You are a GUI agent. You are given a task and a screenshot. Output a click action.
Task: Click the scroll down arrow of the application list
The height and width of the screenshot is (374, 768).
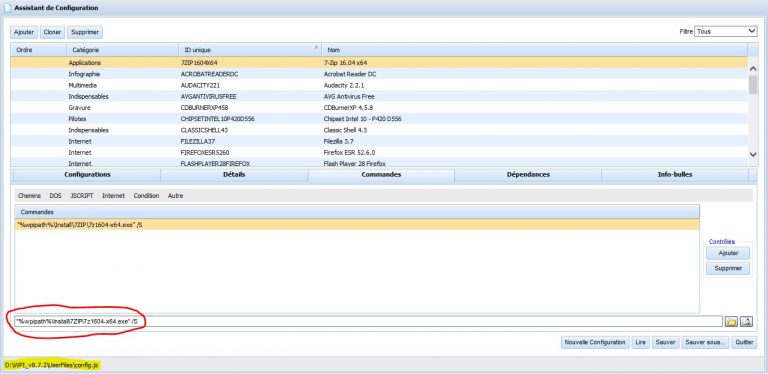(753, 154)
